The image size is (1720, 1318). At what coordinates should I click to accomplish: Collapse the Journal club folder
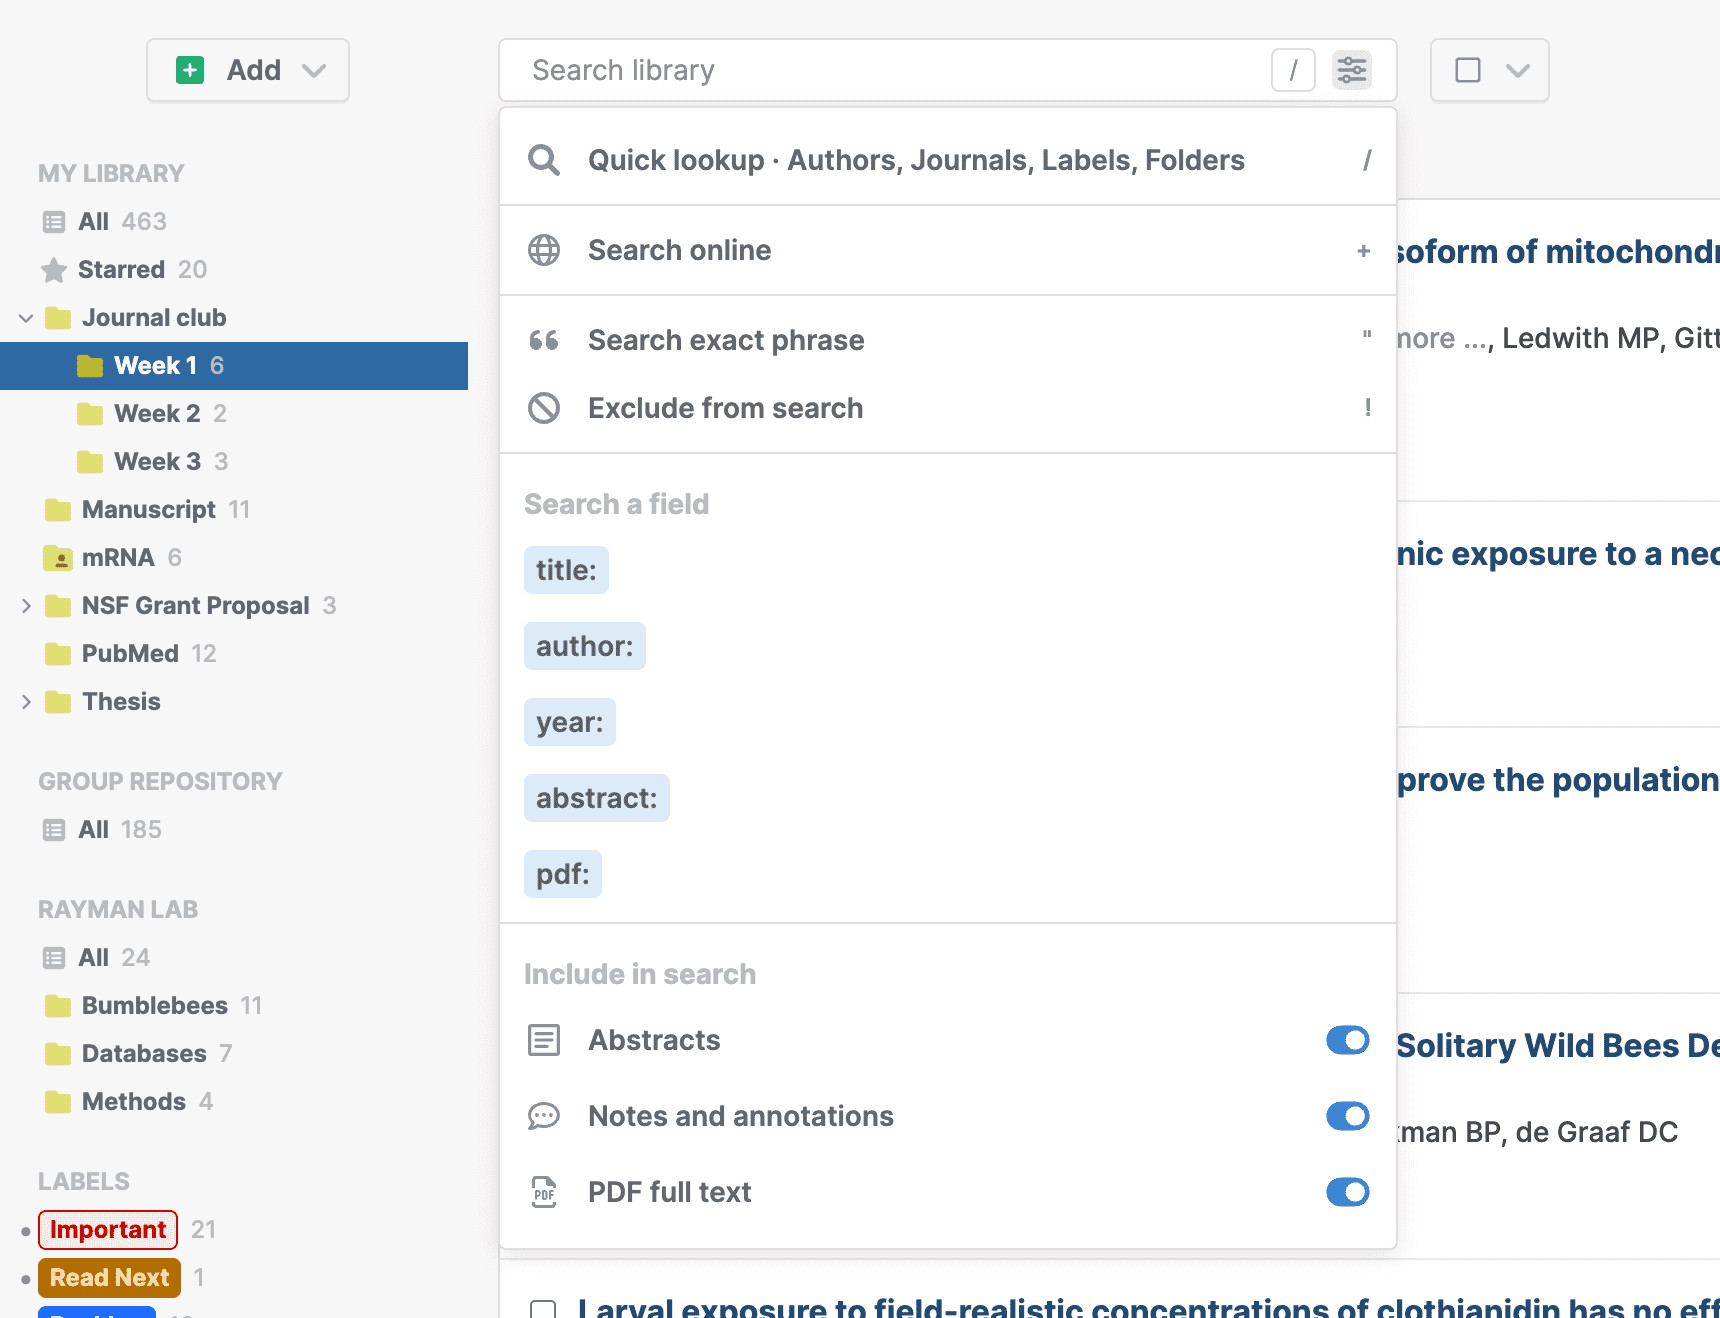click(x=26, y=318)
